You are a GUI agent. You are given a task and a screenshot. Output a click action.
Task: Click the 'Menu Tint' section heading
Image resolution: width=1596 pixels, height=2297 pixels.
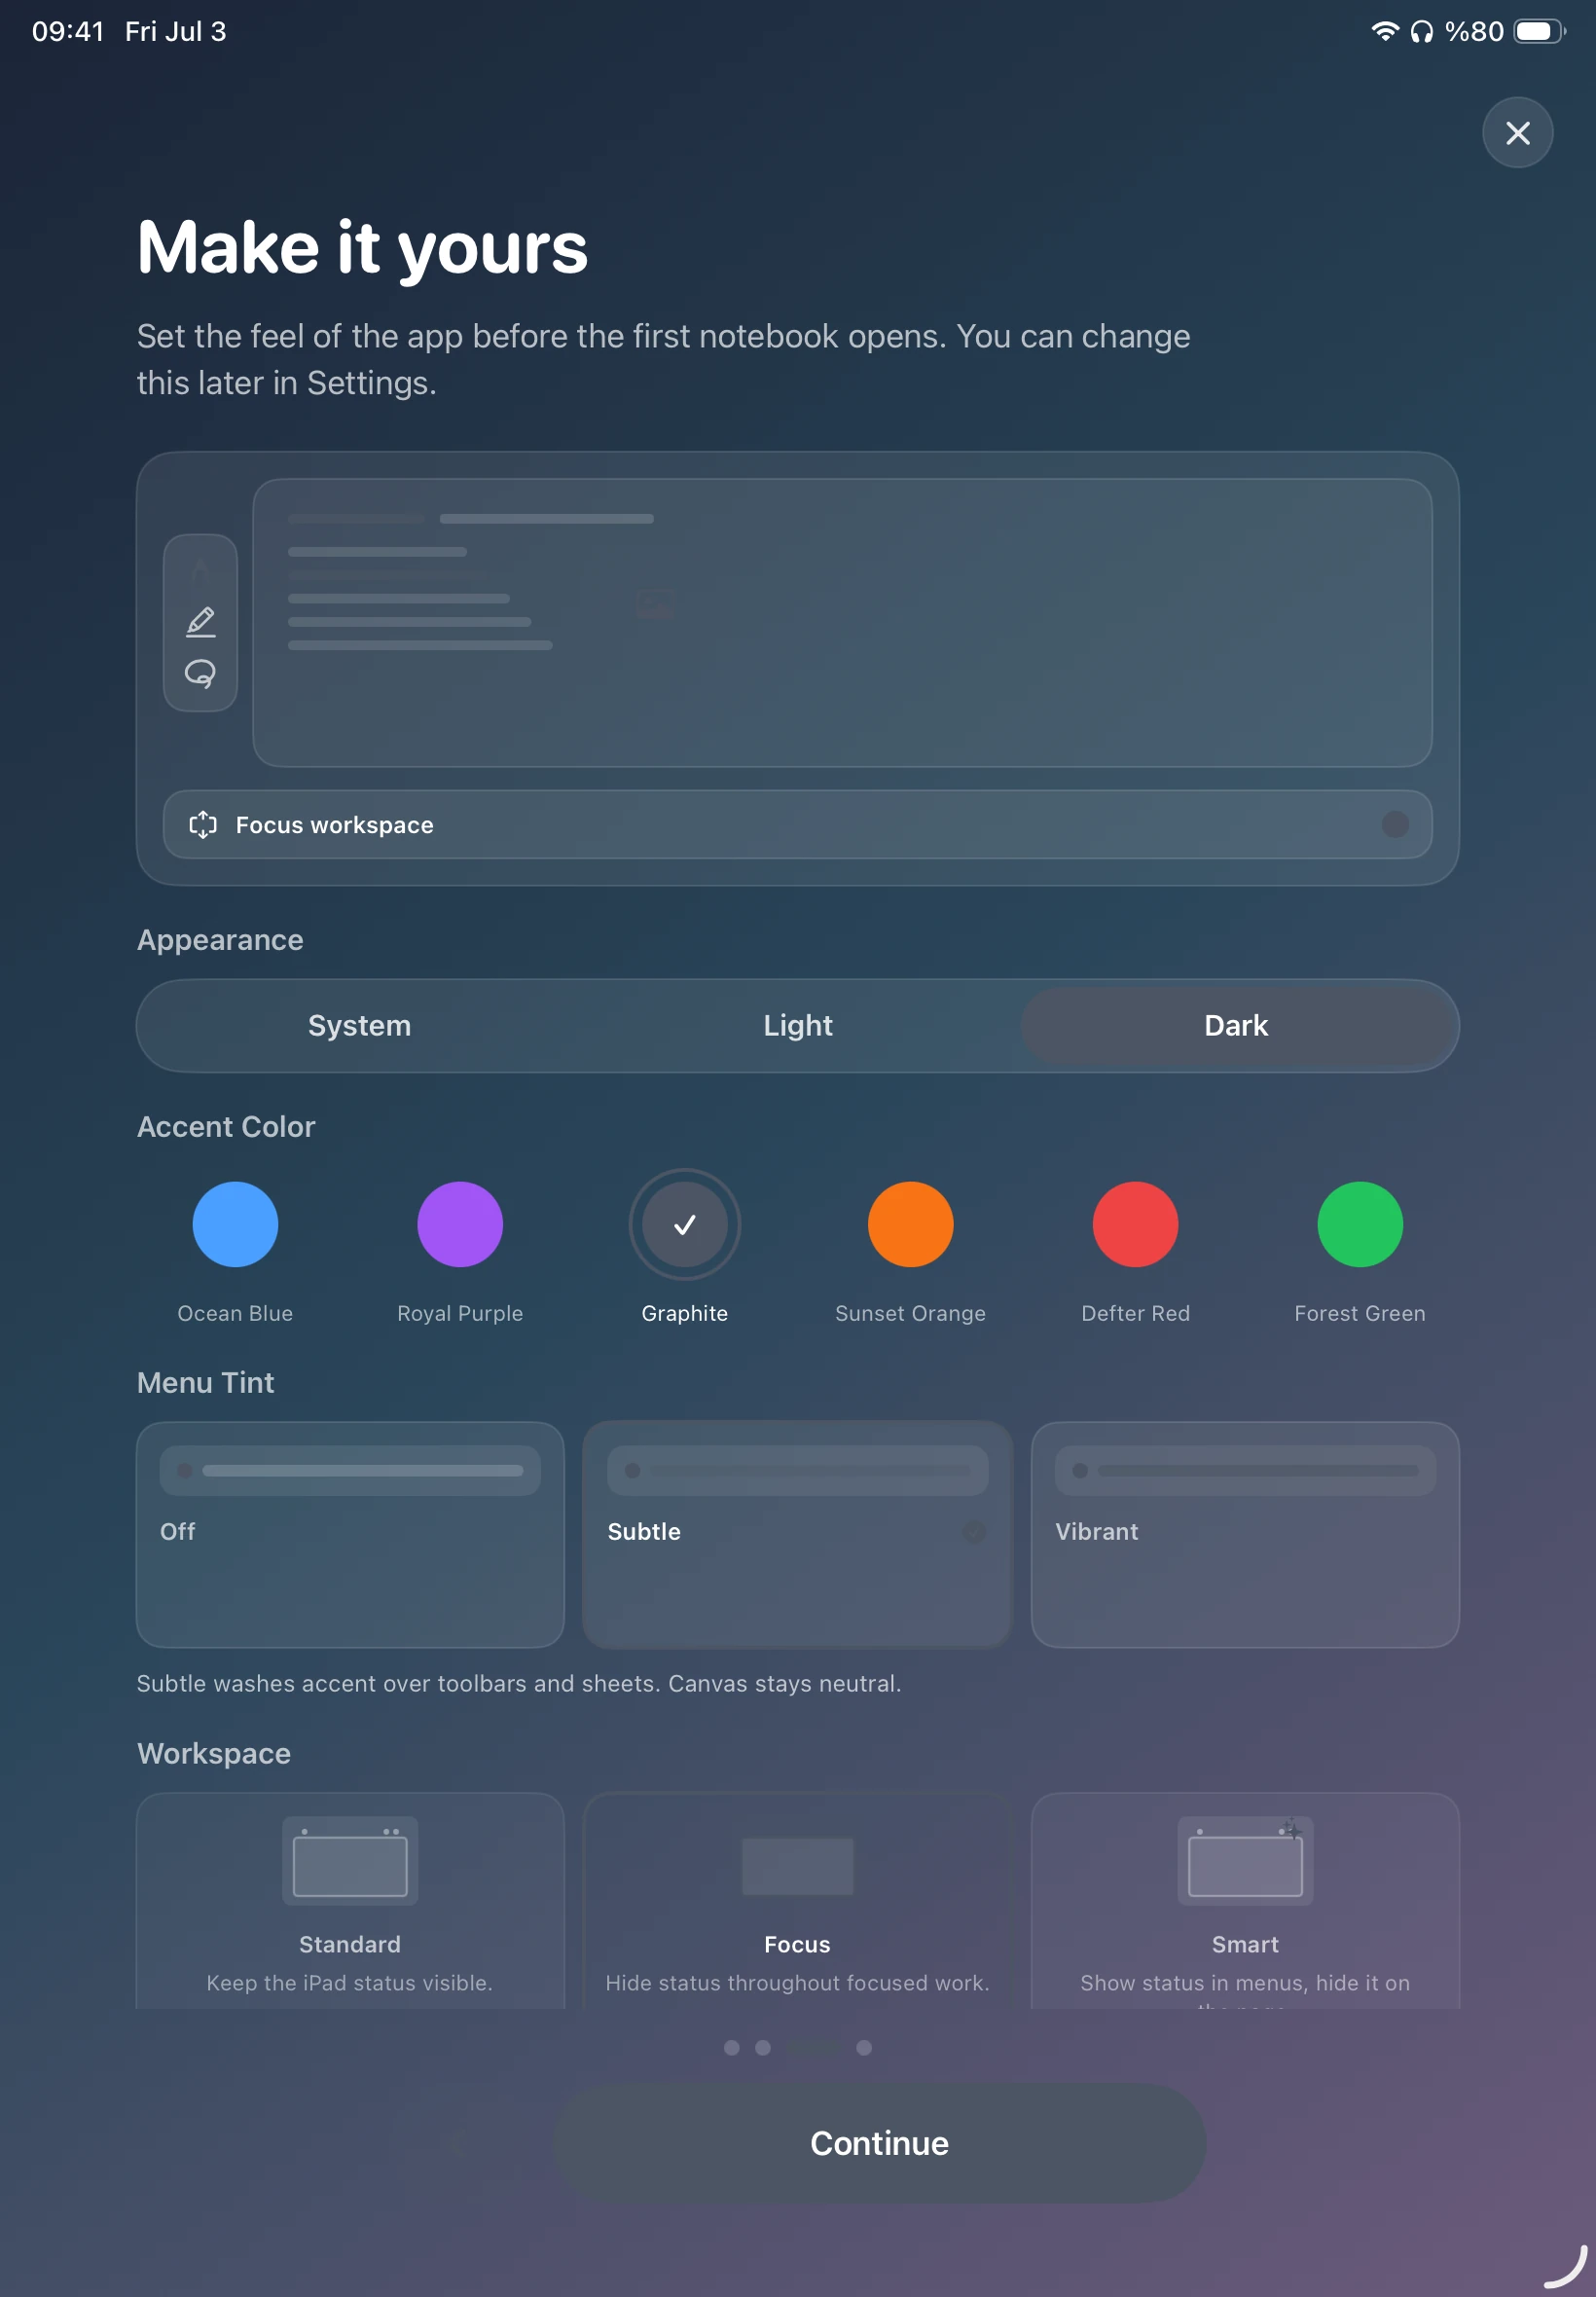pyautogui.click(x=205, y=1382)
